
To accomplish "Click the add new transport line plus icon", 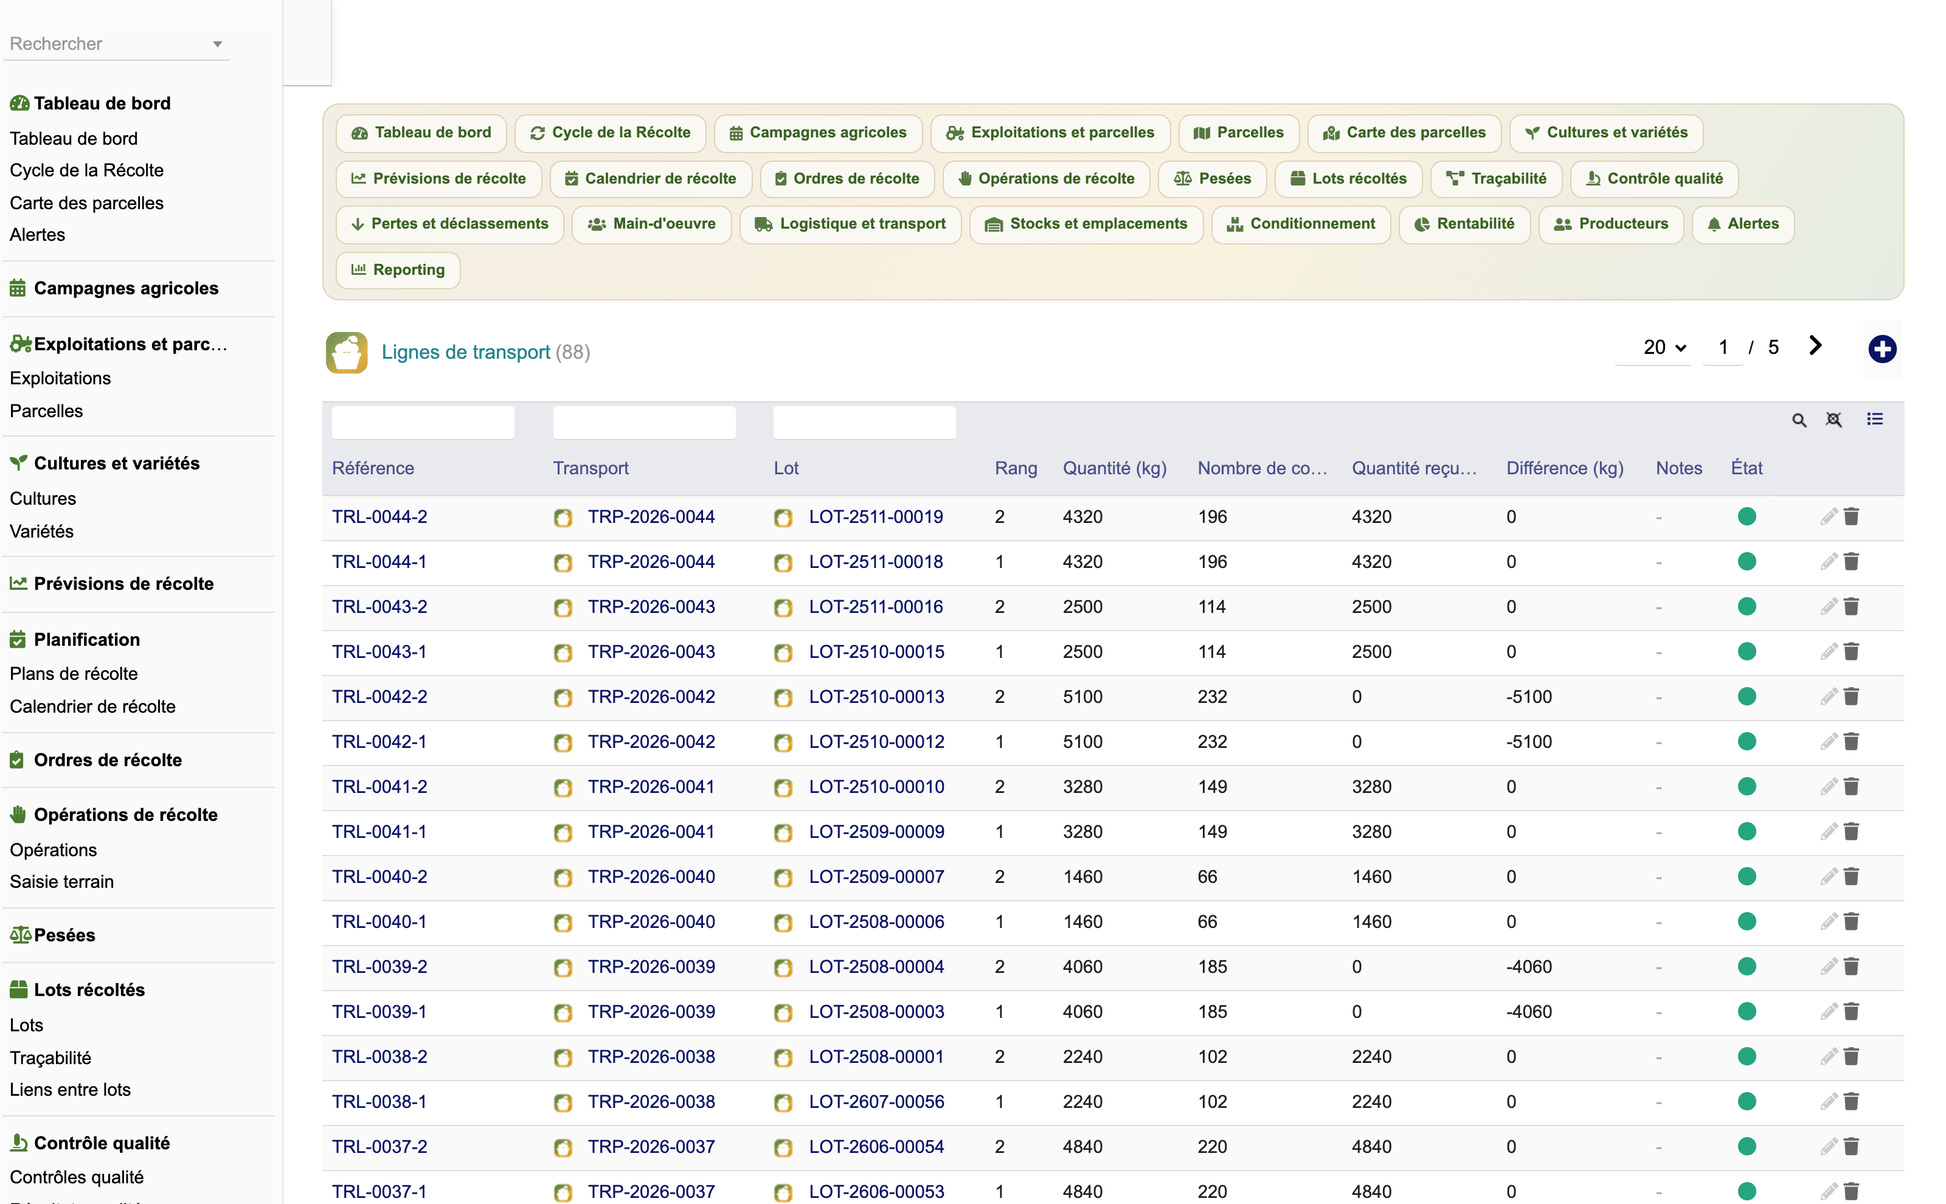I will pyautogui.click(x=1882, y=349).
